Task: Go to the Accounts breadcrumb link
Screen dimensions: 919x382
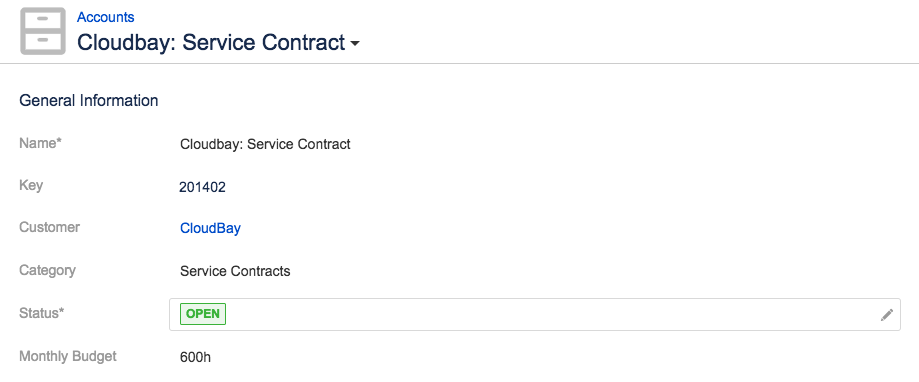Action: coord(105,17)
